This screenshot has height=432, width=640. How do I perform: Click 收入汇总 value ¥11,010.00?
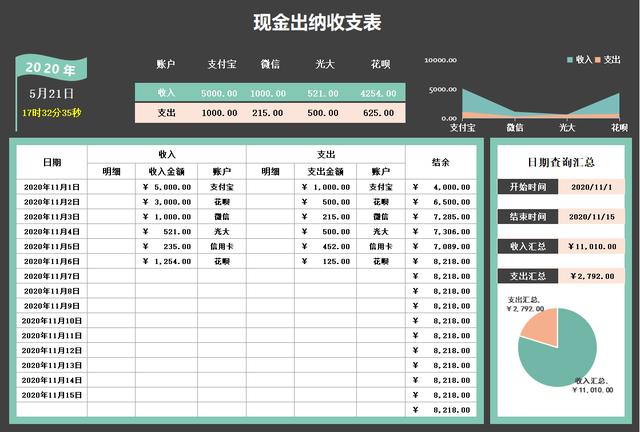click(591, 246)
